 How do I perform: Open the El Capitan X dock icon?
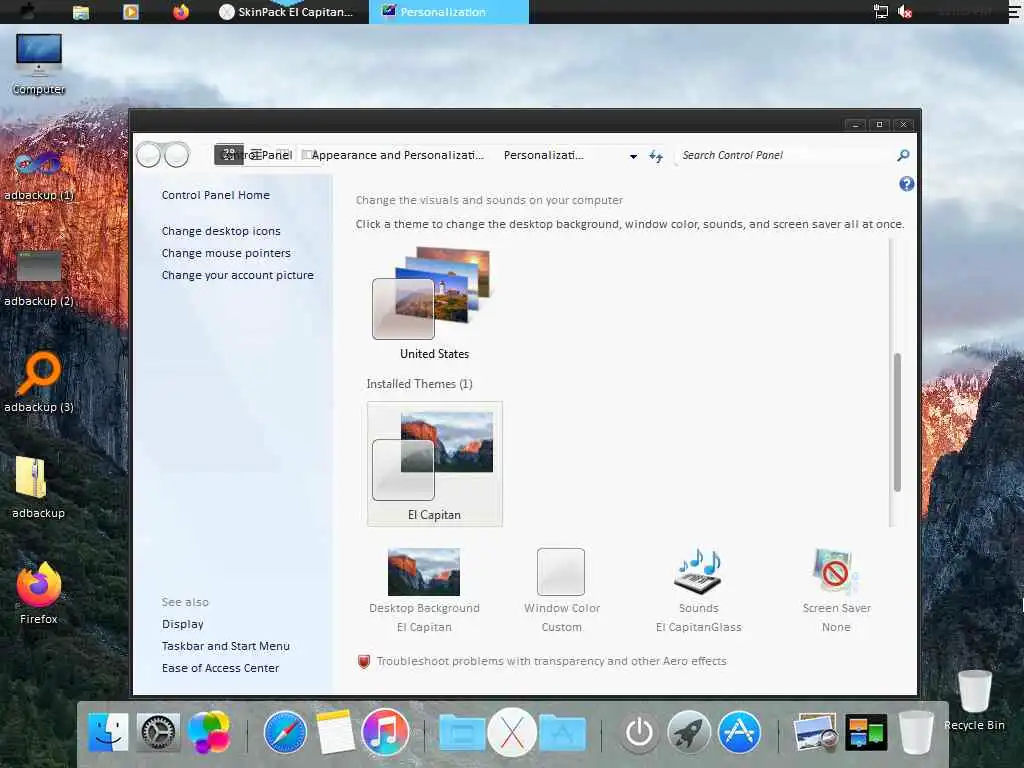tap(512, 732)
